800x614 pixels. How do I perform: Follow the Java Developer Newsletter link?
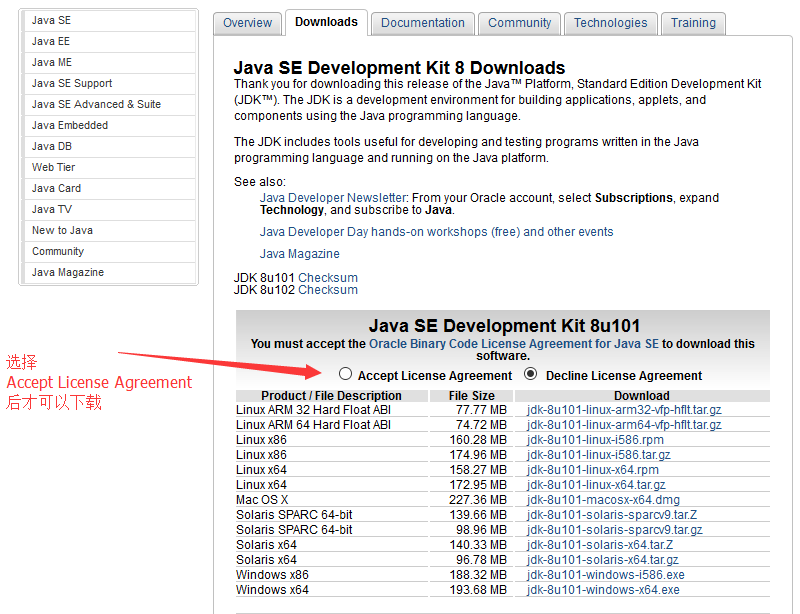[333, 198]
